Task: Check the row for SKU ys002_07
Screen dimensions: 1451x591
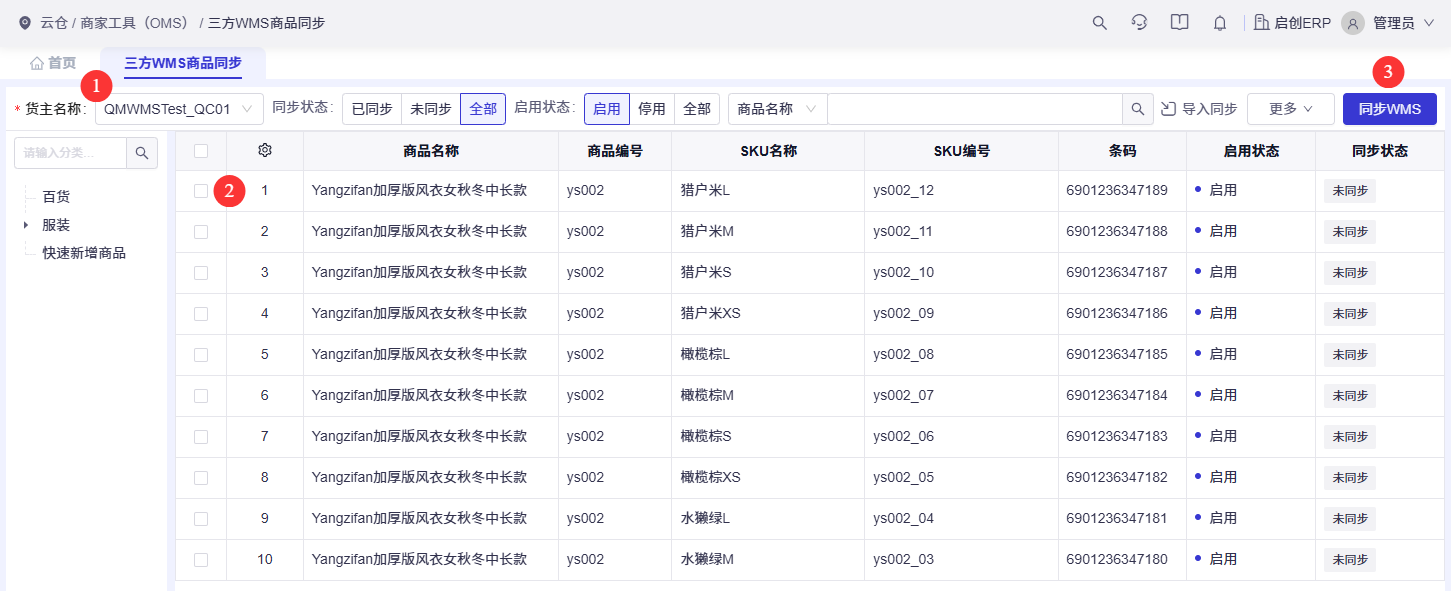Action: pyautogui.click(x=201, y=395)
